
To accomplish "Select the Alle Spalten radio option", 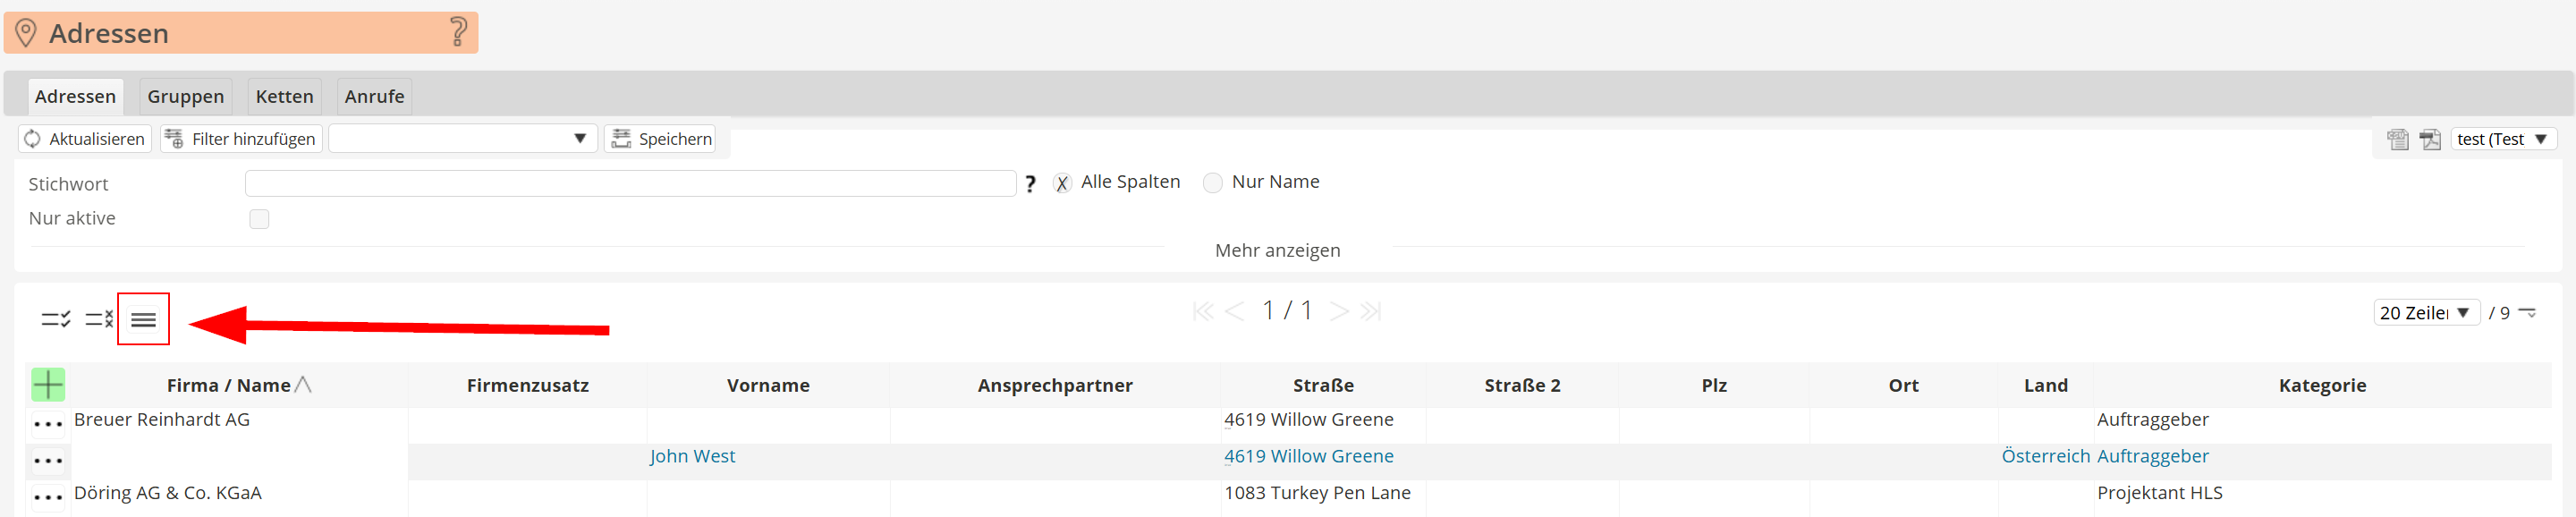I will (x=1062, y=183).
